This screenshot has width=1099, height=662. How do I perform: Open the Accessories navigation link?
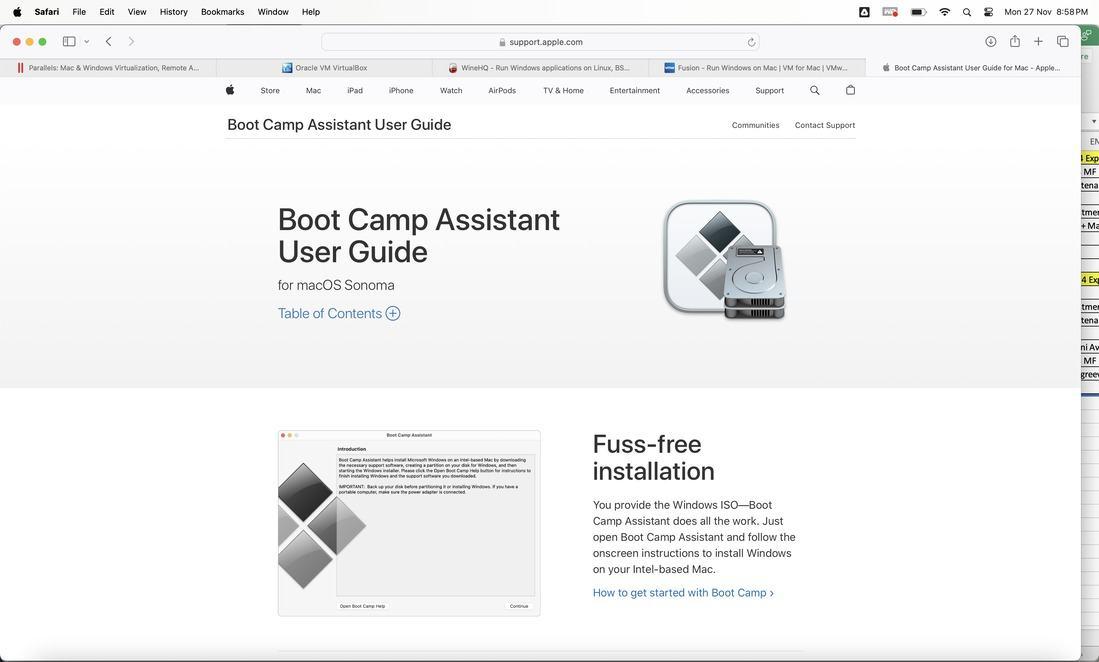707,90
